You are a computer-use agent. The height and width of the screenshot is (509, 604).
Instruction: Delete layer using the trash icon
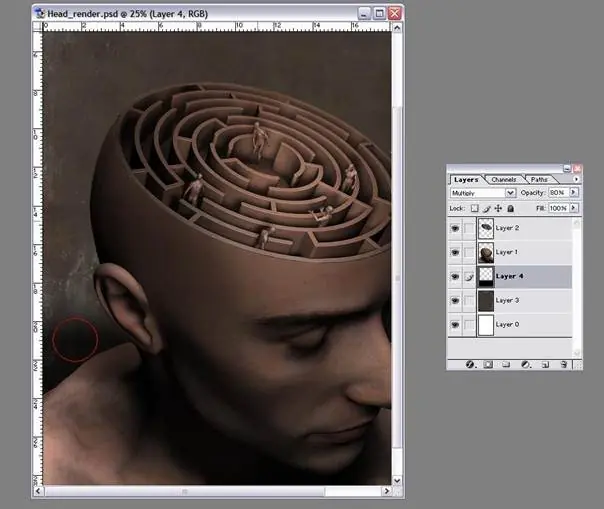[564, 365]
